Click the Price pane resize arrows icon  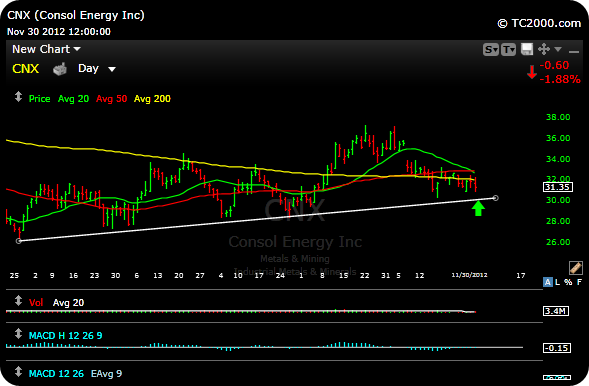click(x=18, y=97)
